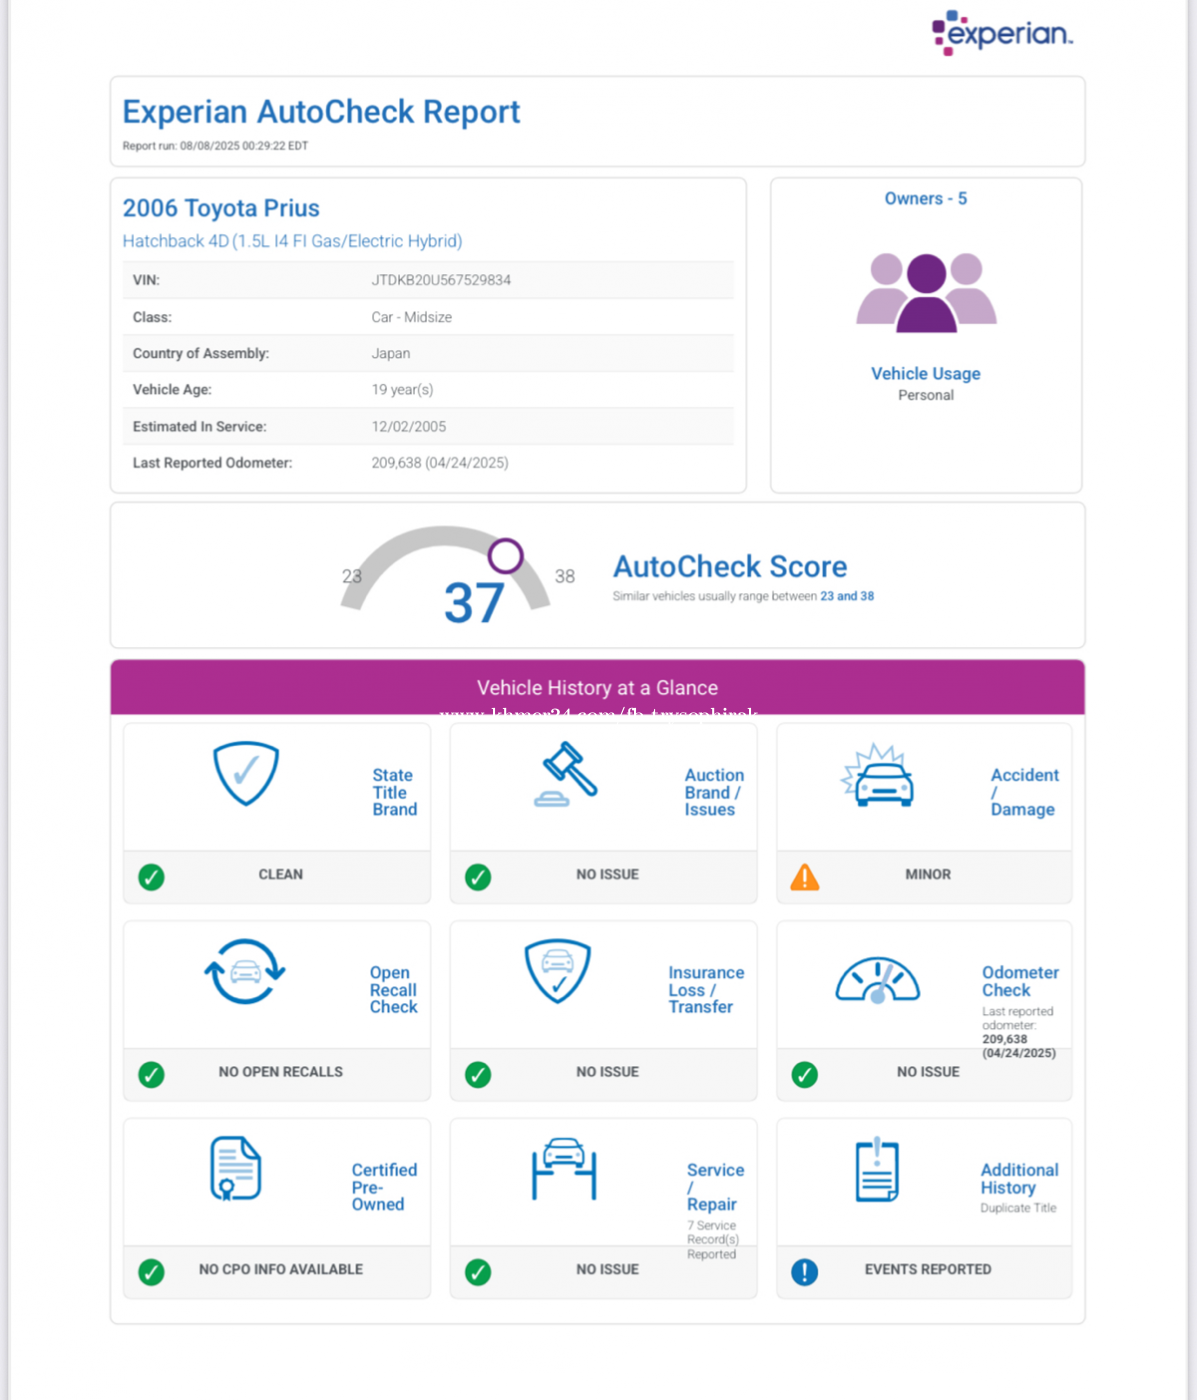Screen dimensions: 1197x1400
Task: Click the Experian logo
Action: (x=1002, y=33)
